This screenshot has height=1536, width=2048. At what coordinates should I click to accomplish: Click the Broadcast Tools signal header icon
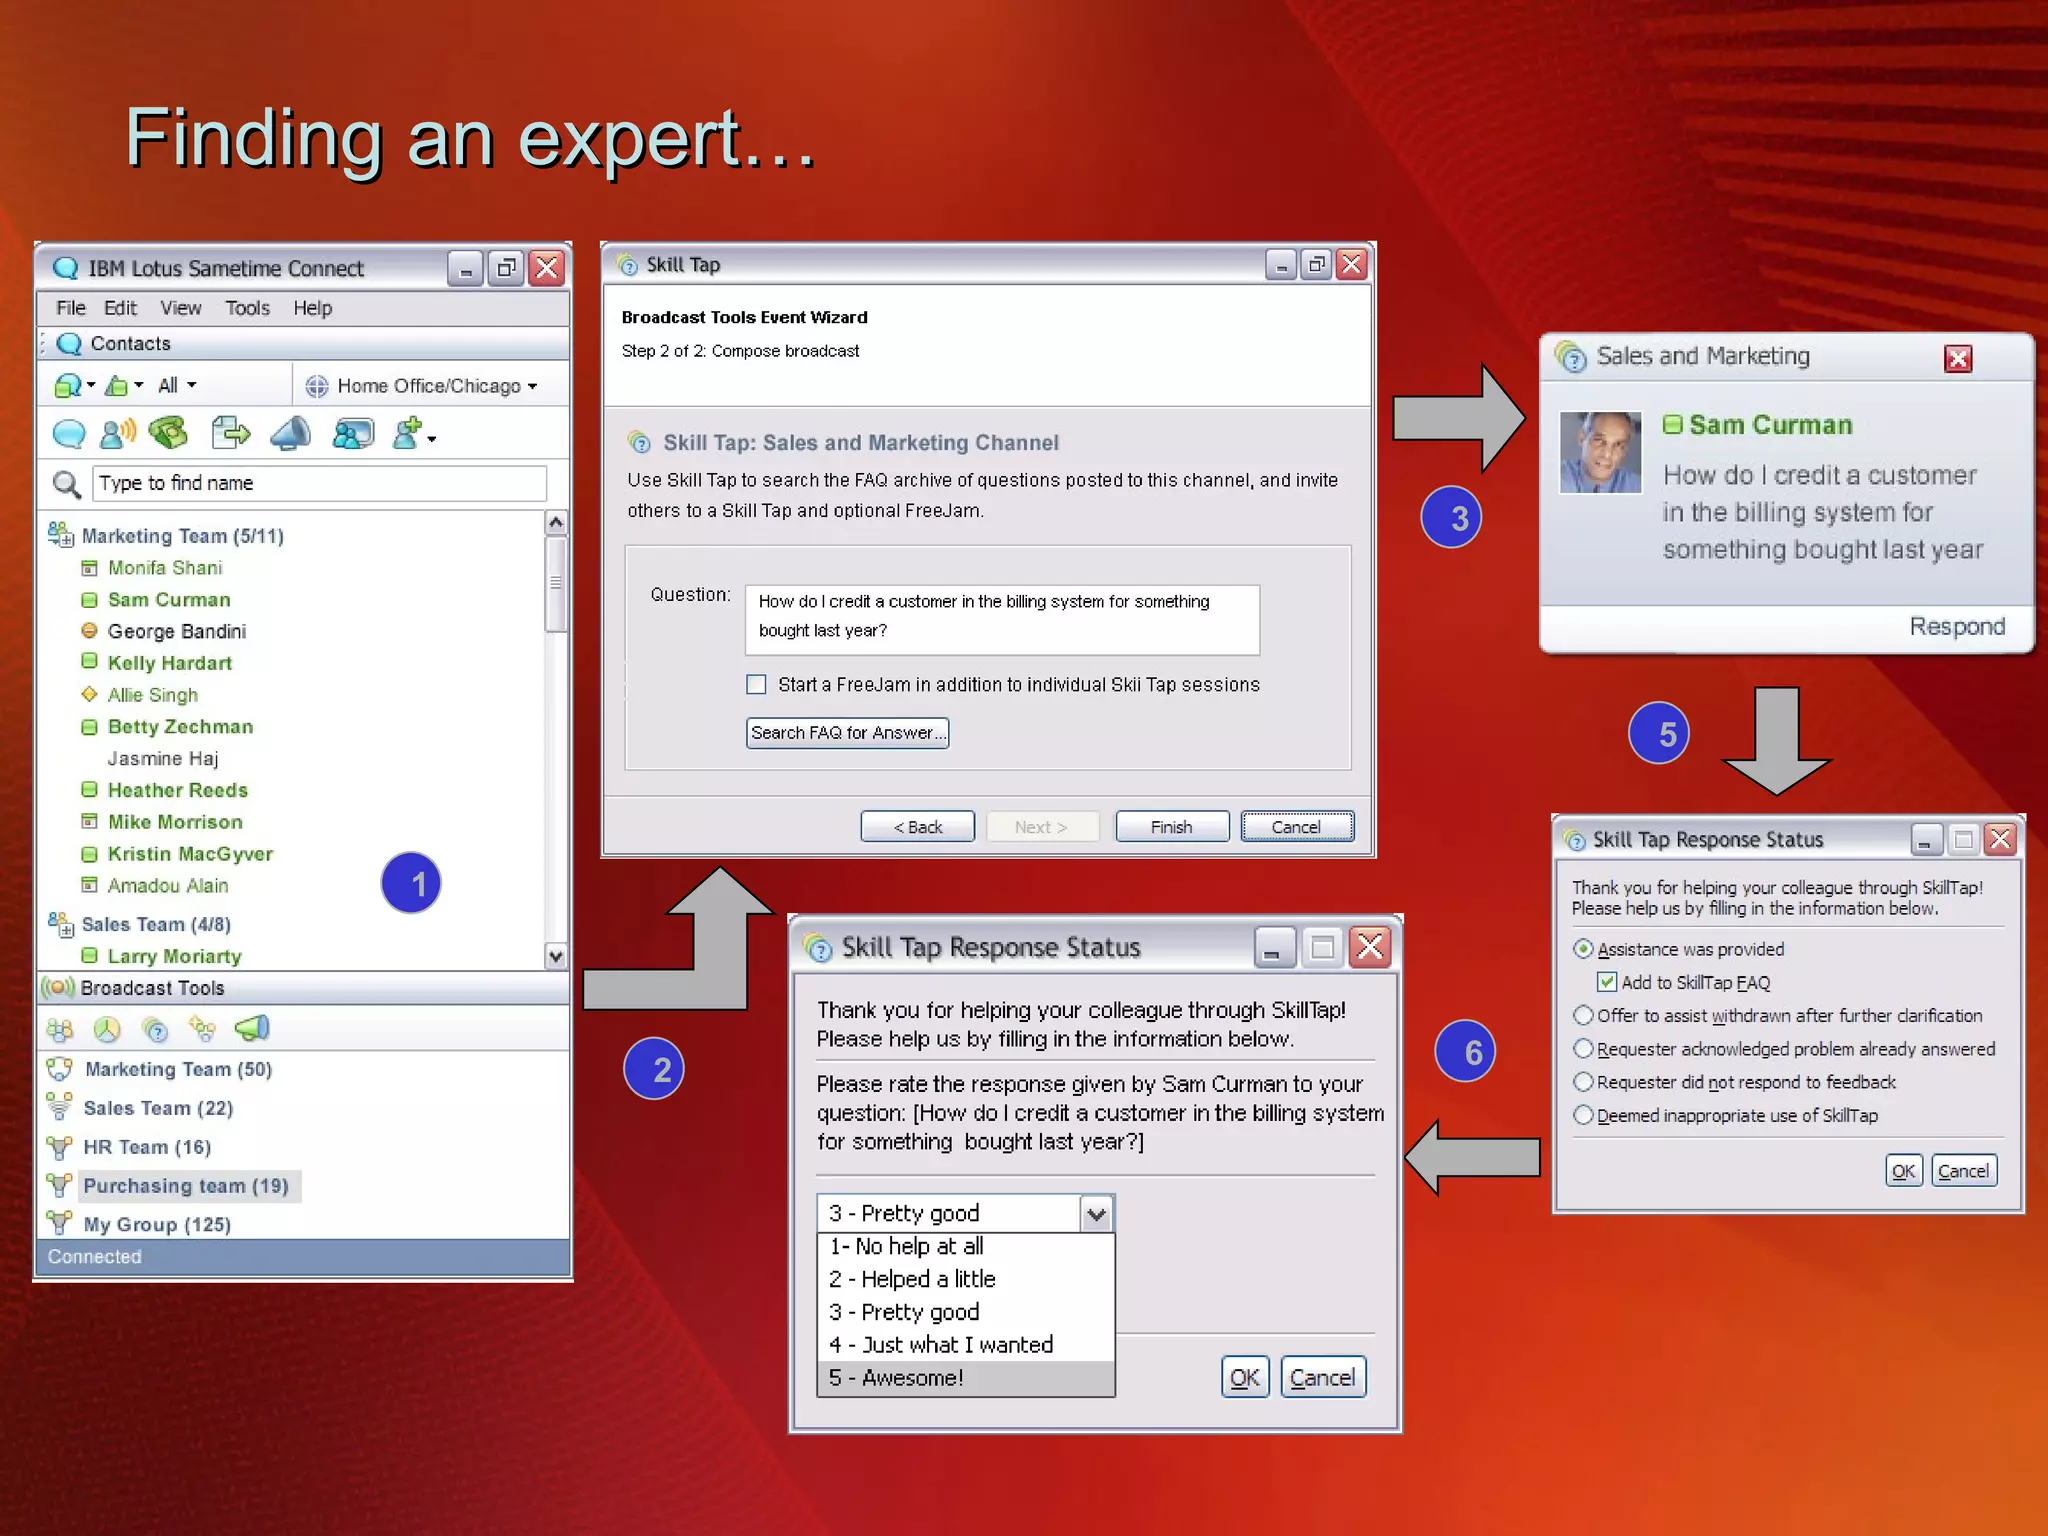coord(58,988)
